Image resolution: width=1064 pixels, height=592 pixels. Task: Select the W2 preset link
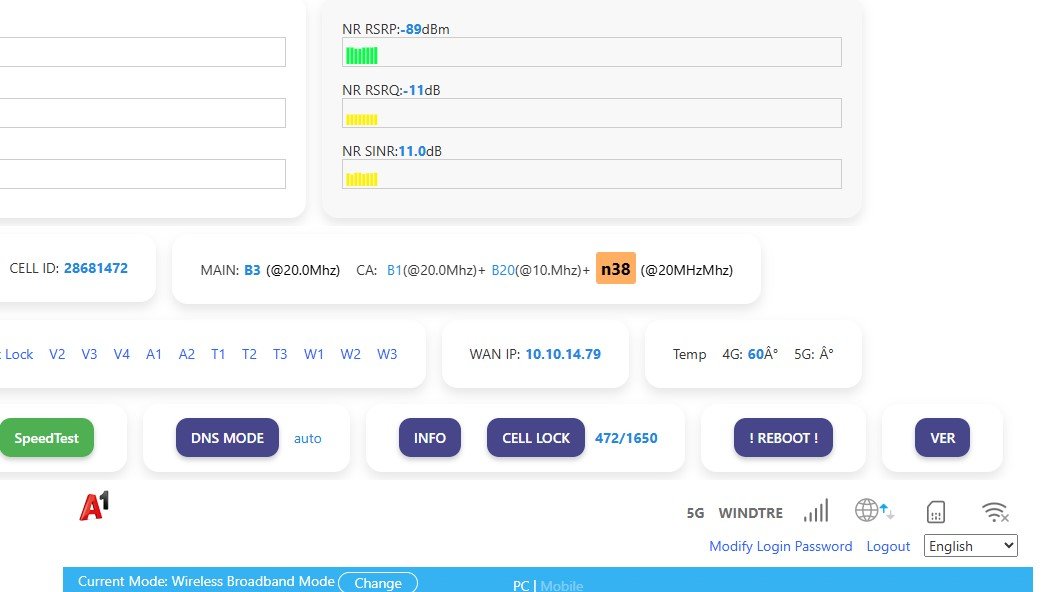350,354
